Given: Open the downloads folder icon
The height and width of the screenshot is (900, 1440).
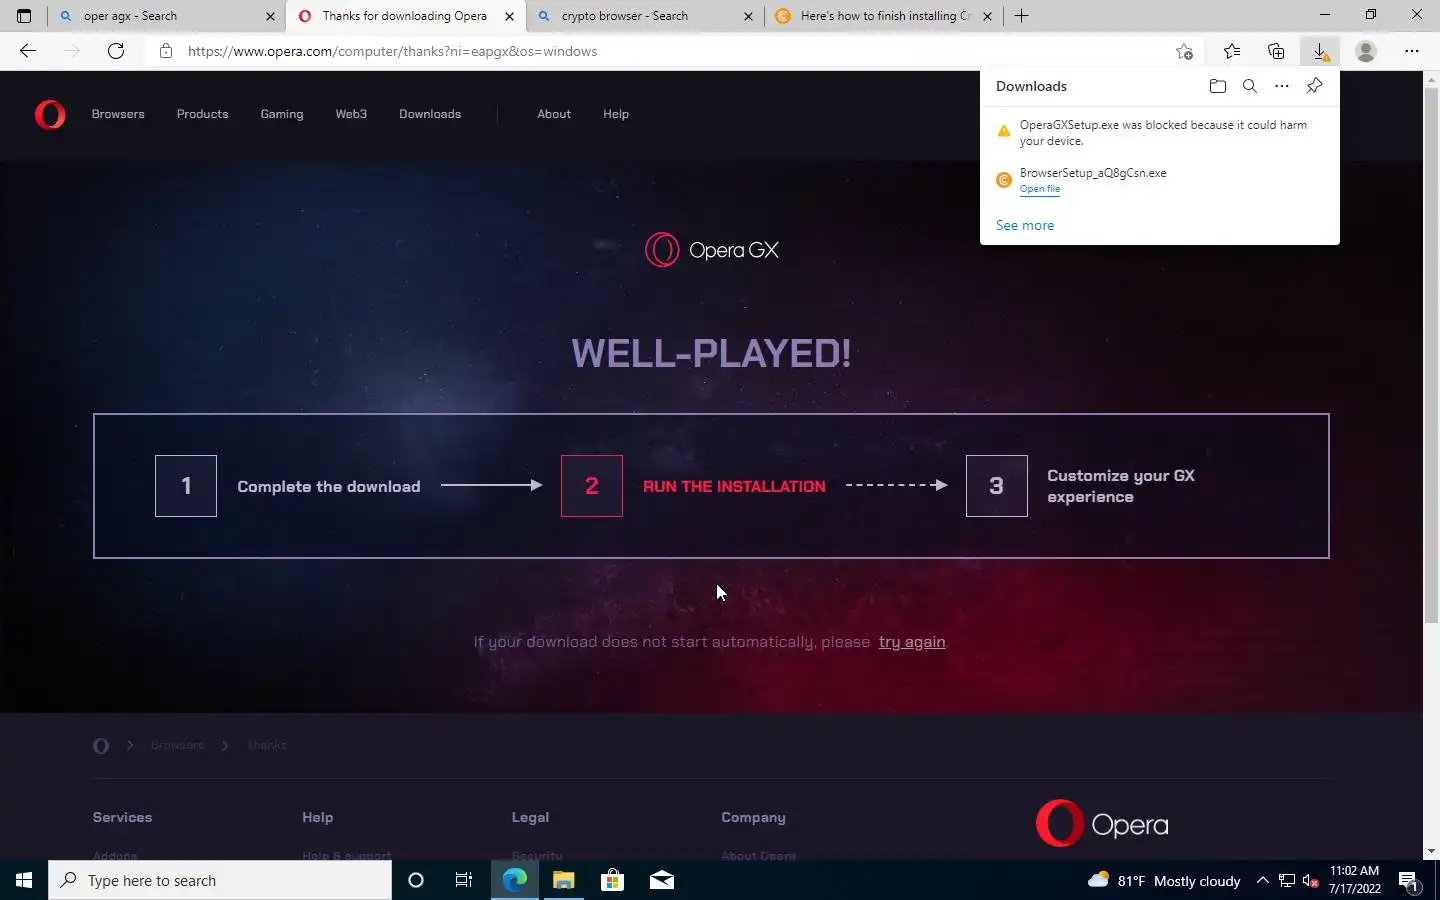Looking at the screenshot, I should [x=1218, y=86].
